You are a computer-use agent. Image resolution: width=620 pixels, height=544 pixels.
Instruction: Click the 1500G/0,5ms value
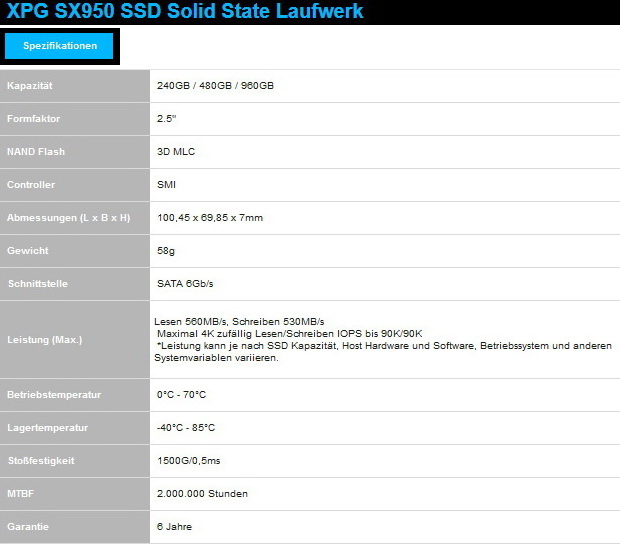[189, 461]
